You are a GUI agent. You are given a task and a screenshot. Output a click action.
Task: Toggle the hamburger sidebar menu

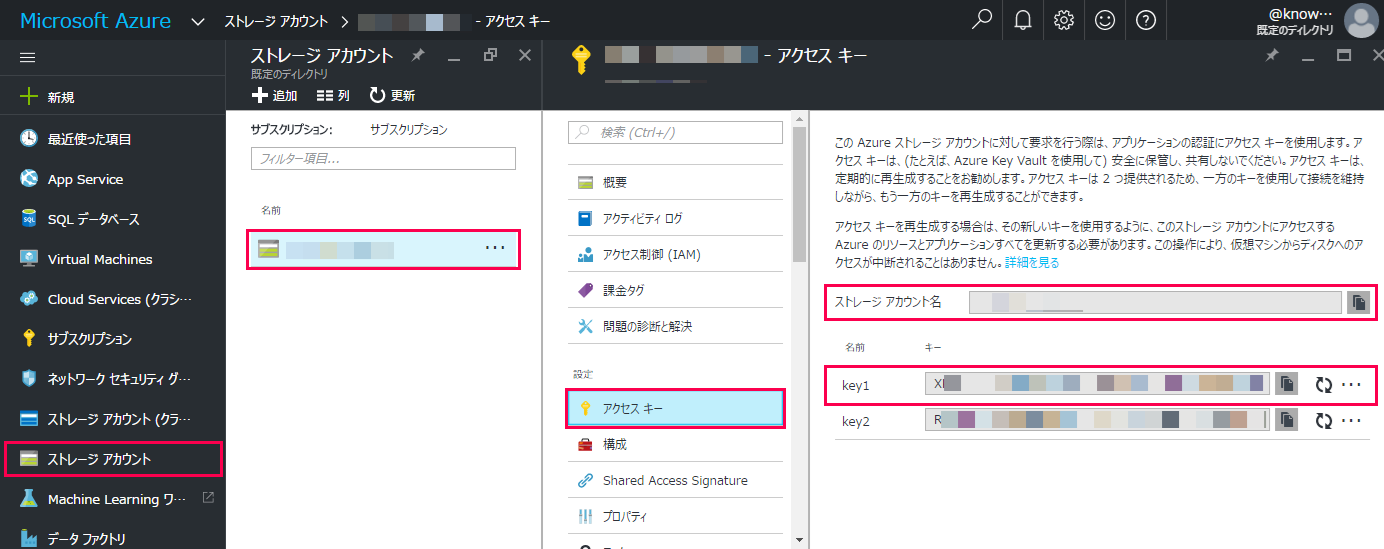tap(28, 58)
